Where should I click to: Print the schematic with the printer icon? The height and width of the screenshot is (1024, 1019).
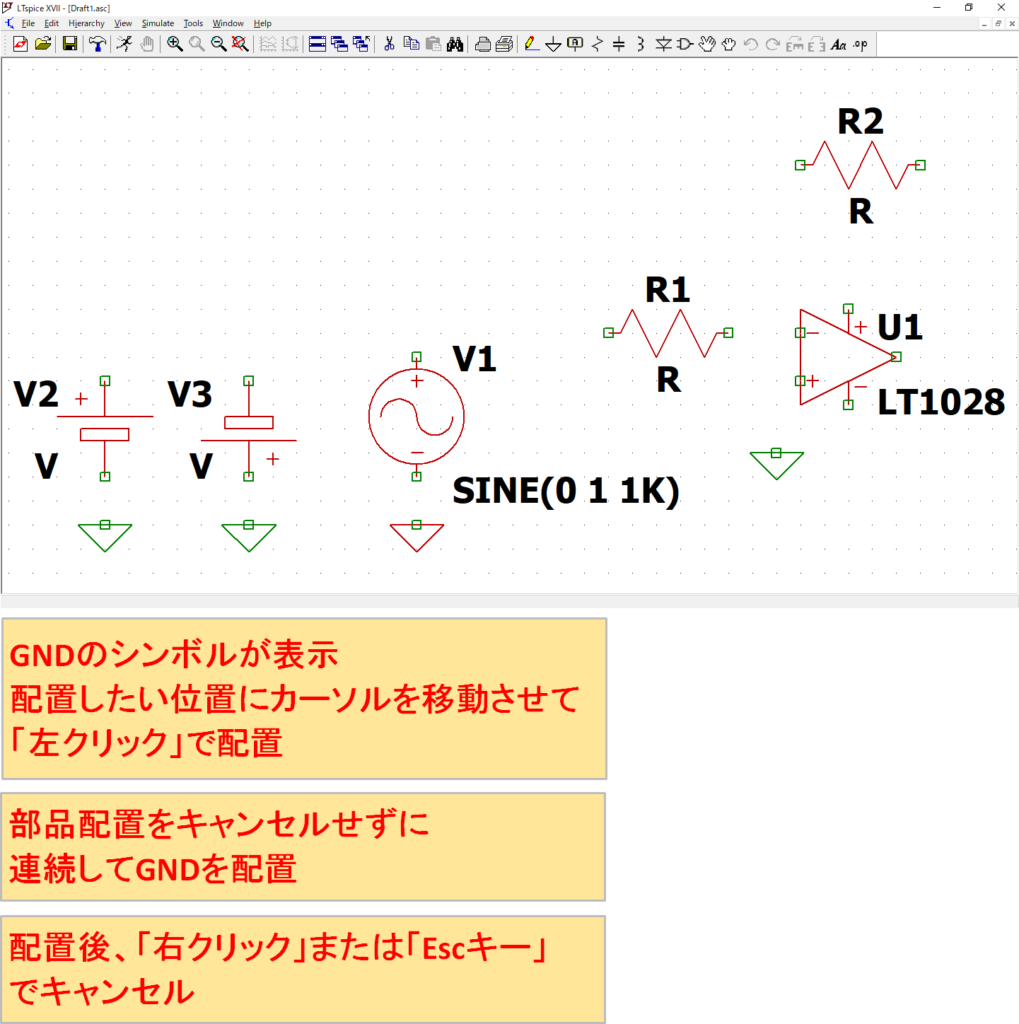point(483,44)
